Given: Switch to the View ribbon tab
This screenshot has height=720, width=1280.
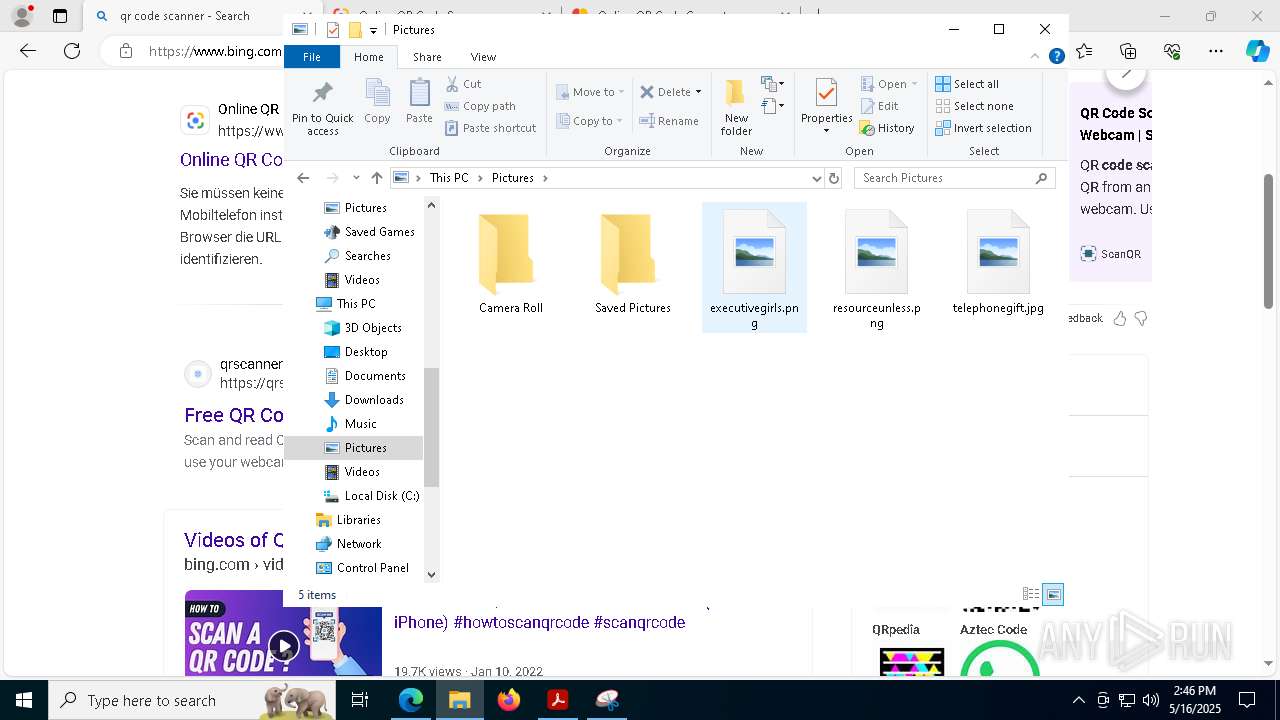Looking at the screenshot, I should (x=483, y=57).
